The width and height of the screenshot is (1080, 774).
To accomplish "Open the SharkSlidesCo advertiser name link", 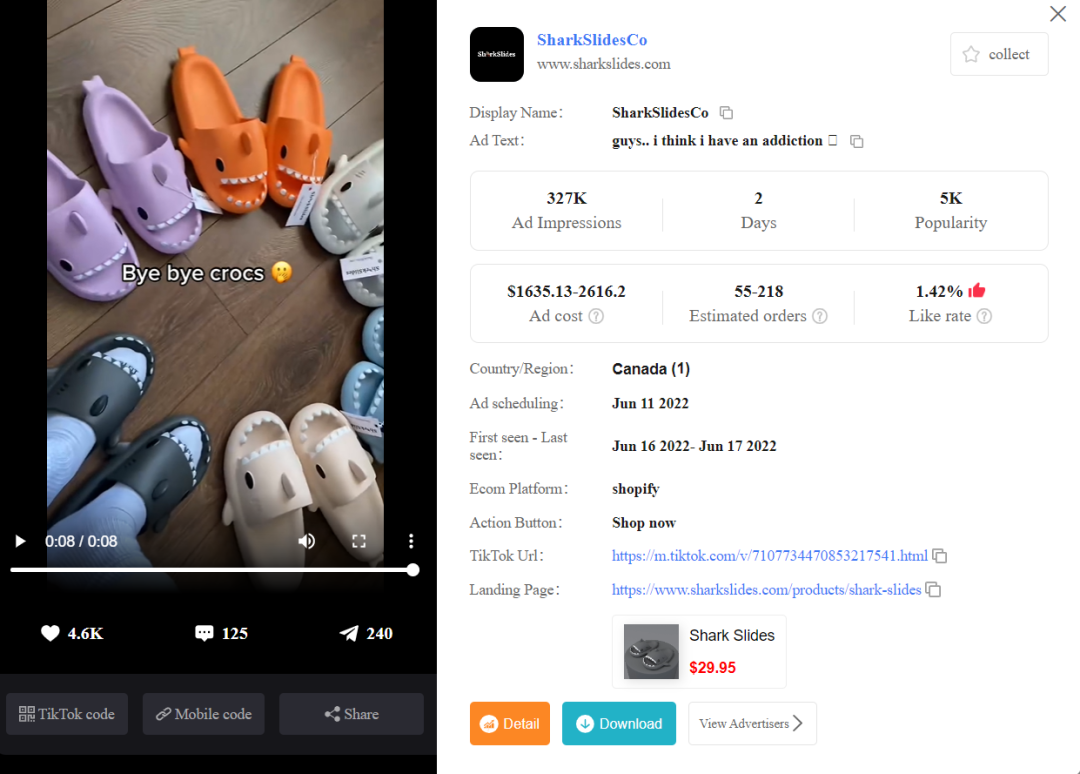I will [x=592, y=40].
